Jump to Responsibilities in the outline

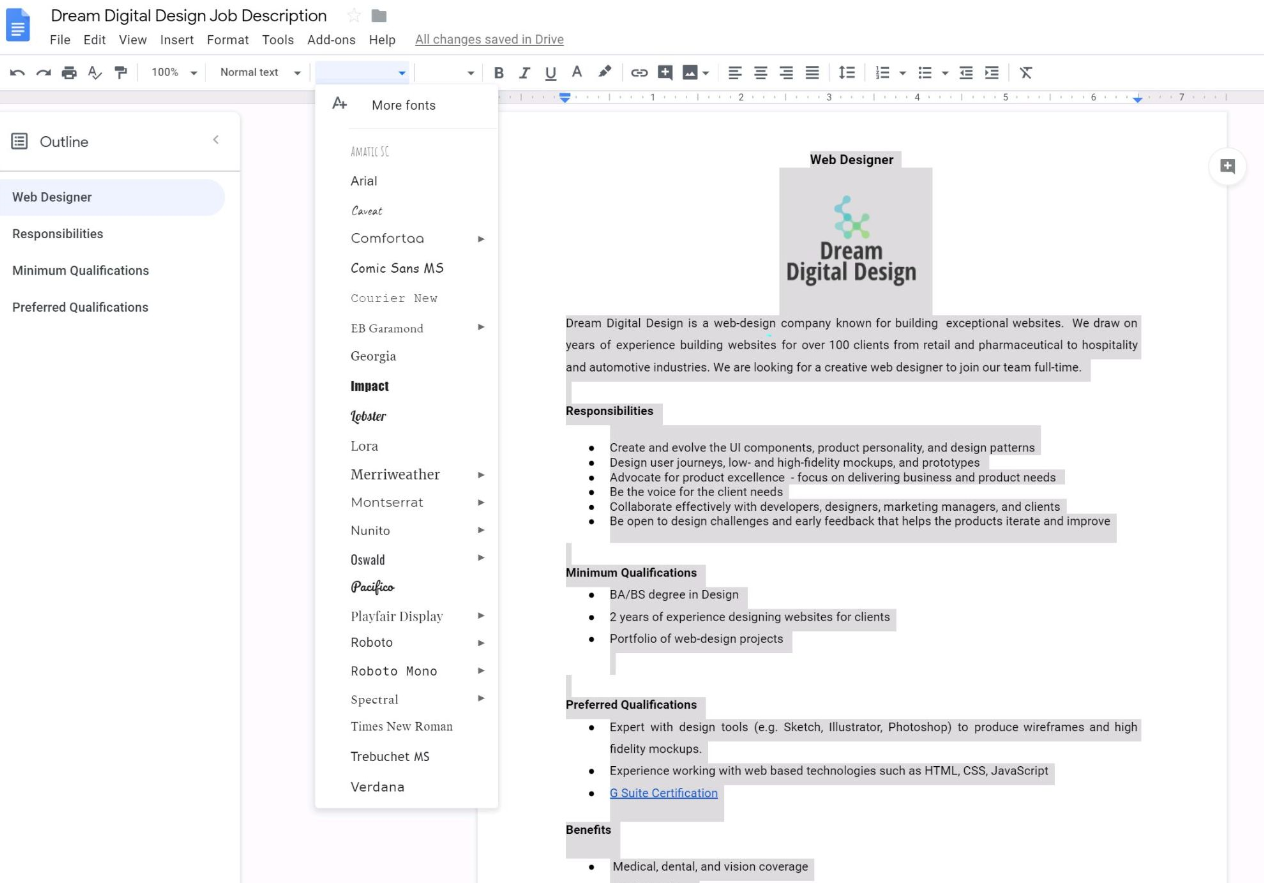pyautogui.click(x=57, y=234)
